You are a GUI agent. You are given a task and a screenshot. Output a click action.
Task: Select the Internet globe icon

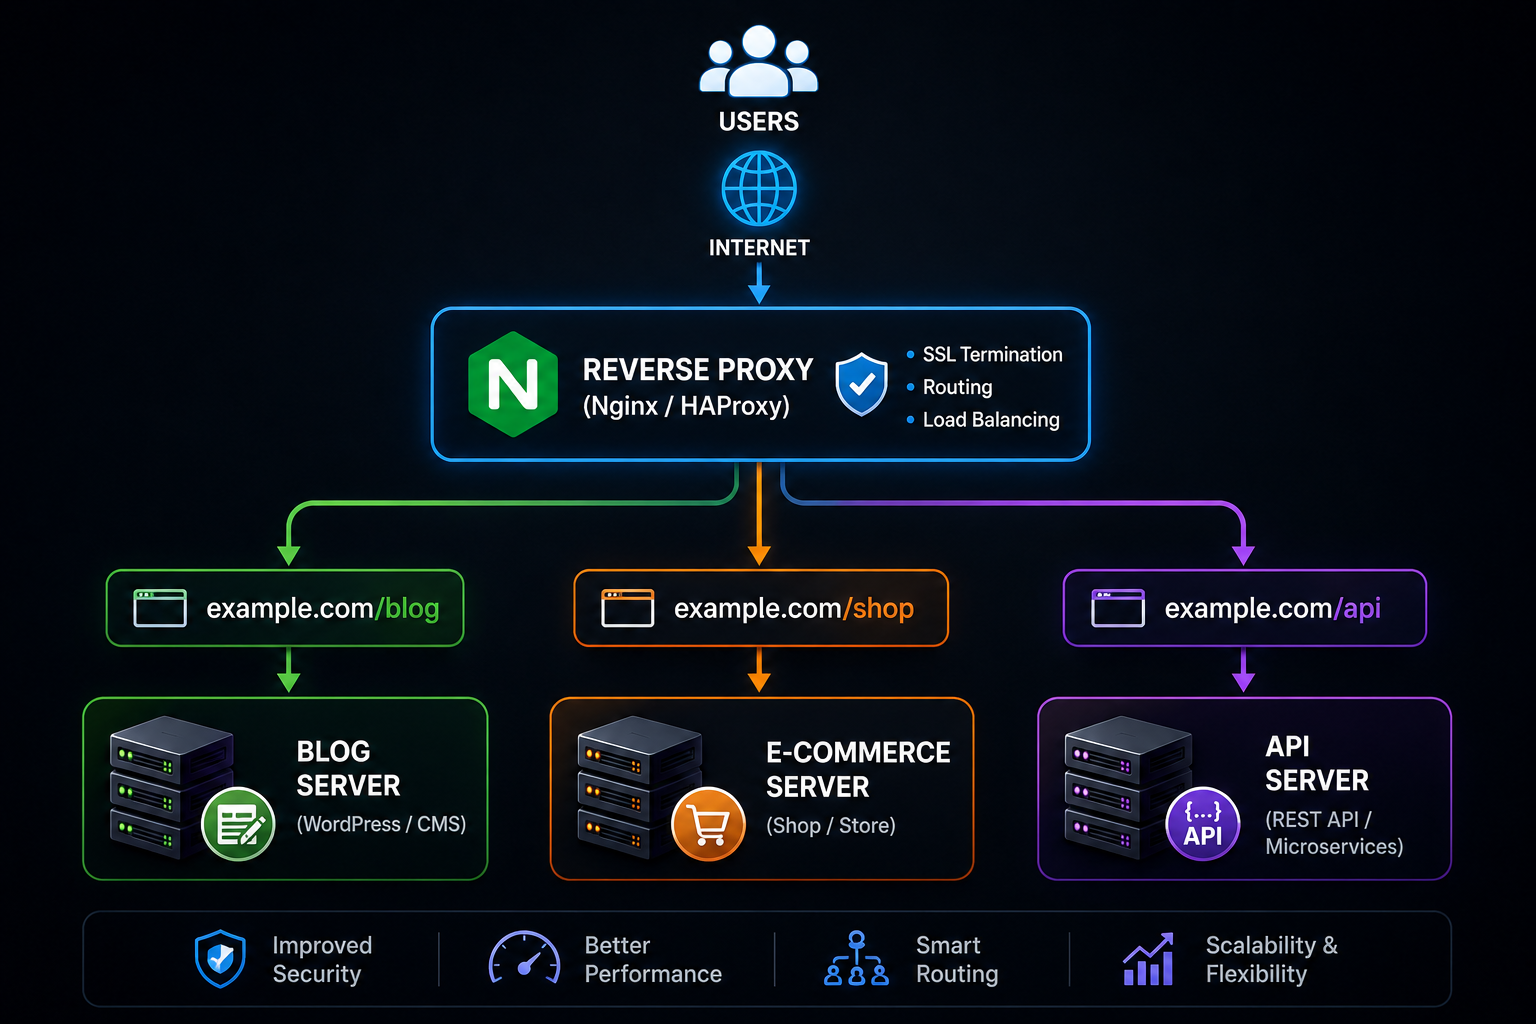click(x=759, y=188)
